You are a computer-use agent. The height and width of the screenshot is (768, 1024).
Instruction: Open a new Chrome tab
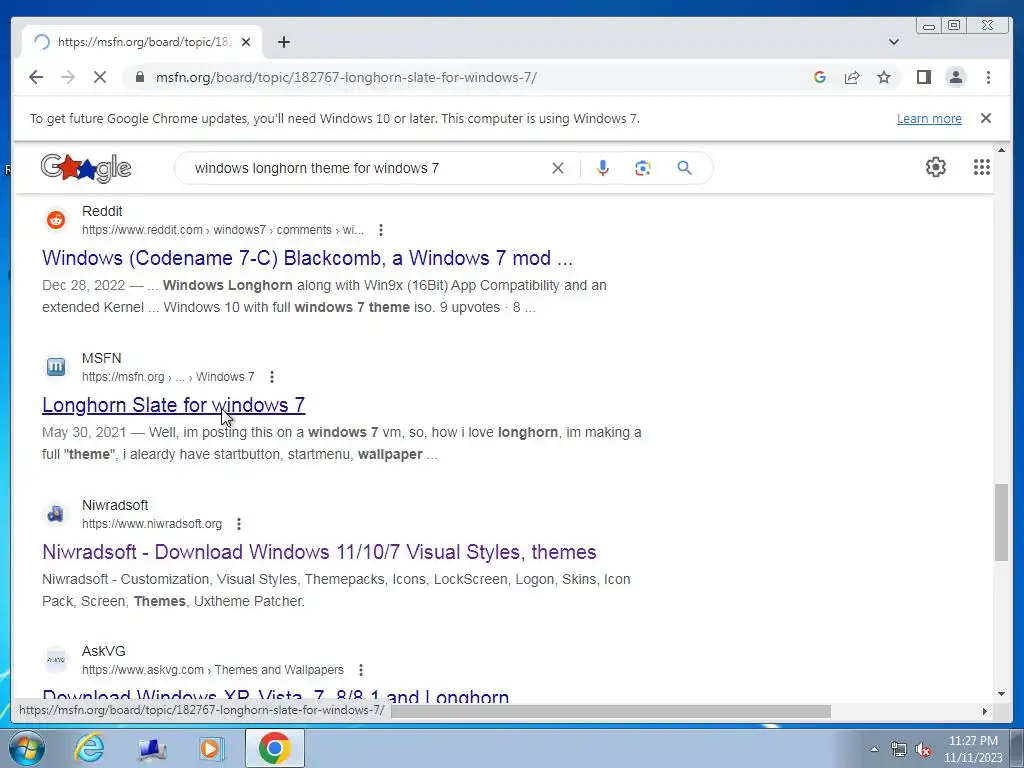coord(283,42)
